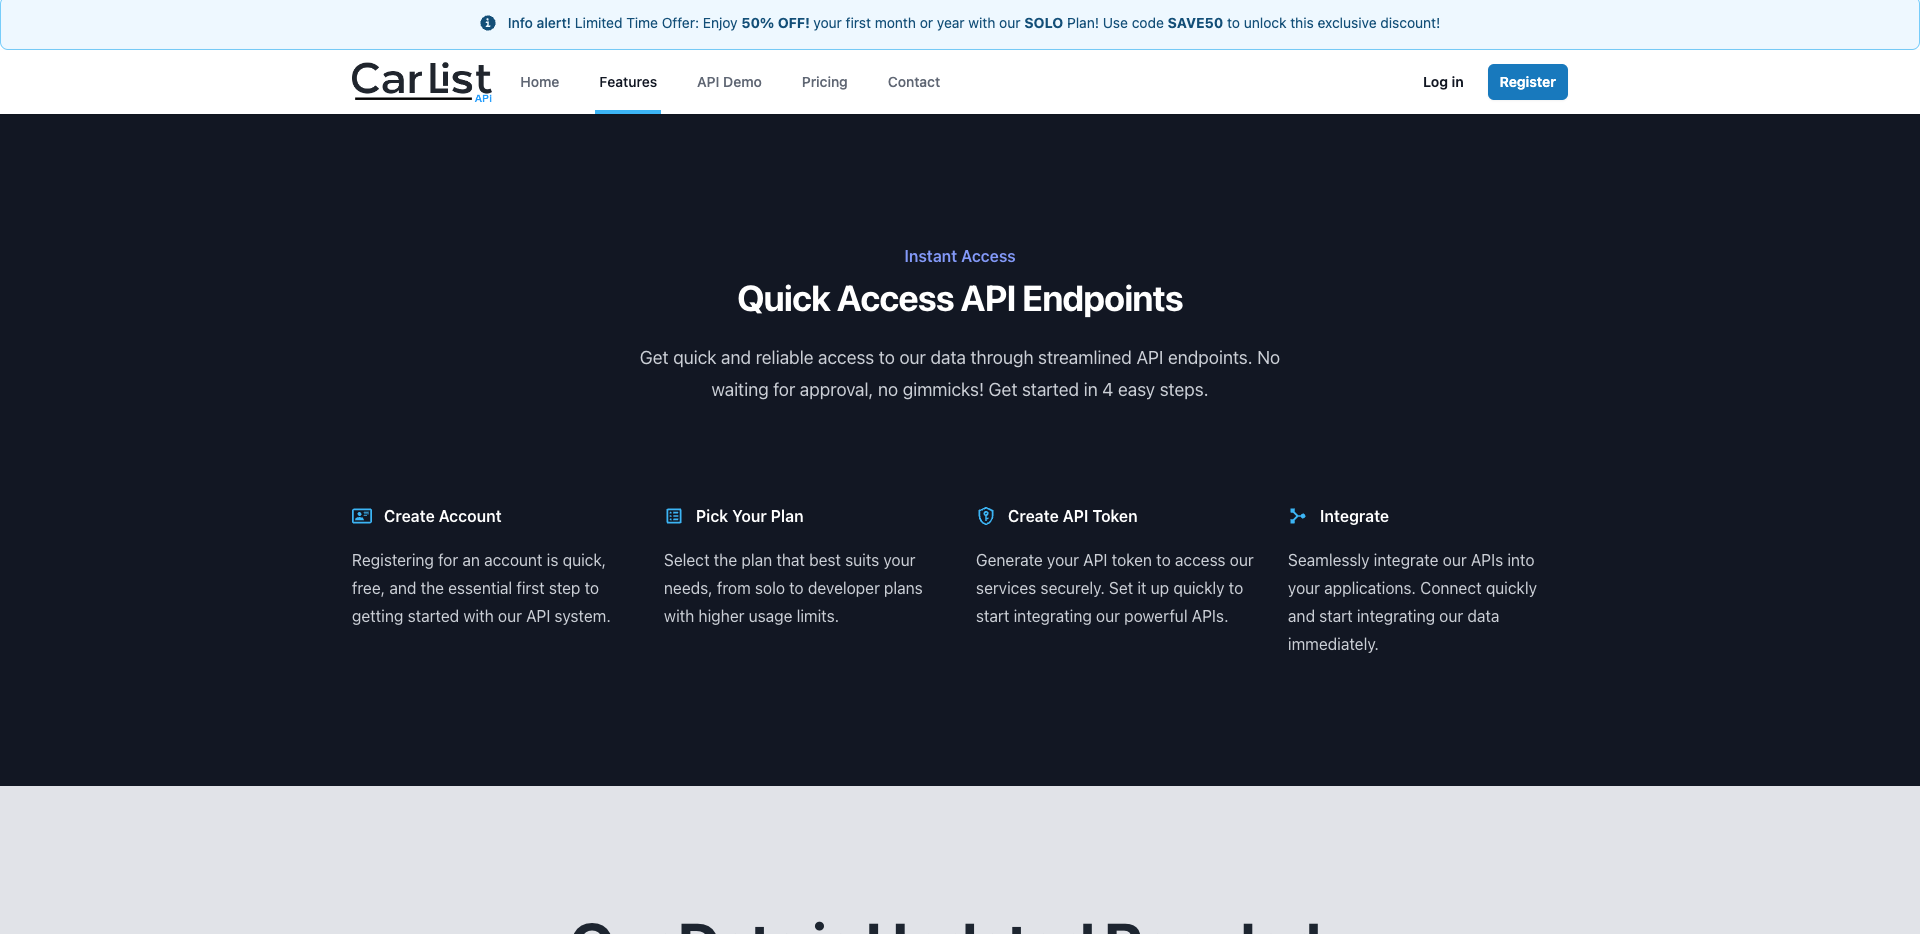
Task: Click the Quick Access API Endpoints heading
Action: click(959, 299)
